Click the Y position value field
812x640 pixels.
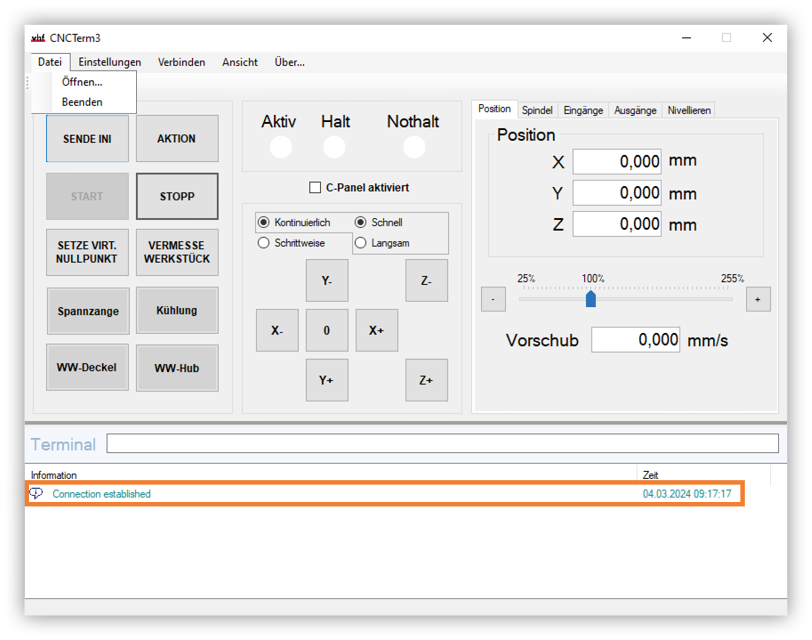tap(617, 193)
